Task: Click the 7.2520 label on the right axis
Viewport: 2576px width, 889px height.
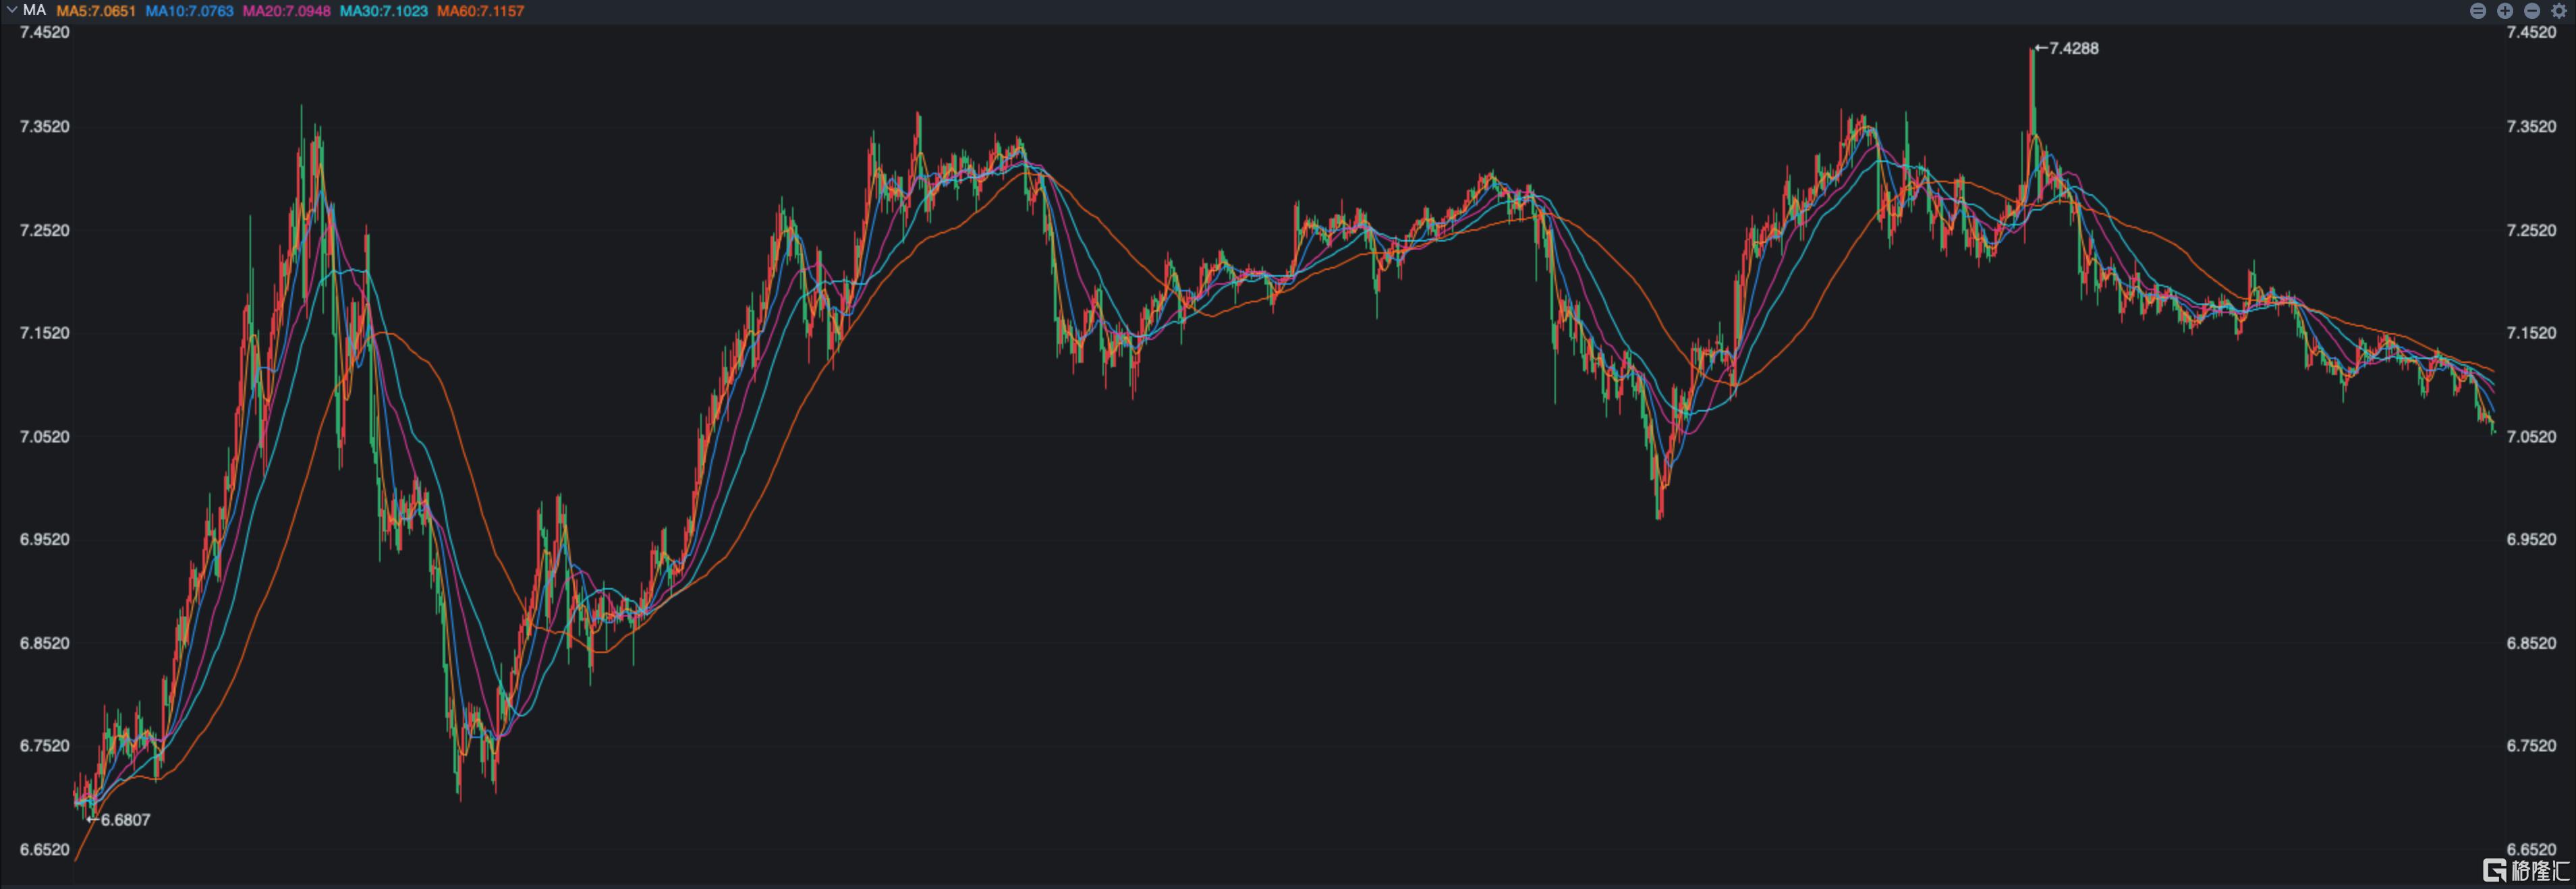Action: 2531,230
